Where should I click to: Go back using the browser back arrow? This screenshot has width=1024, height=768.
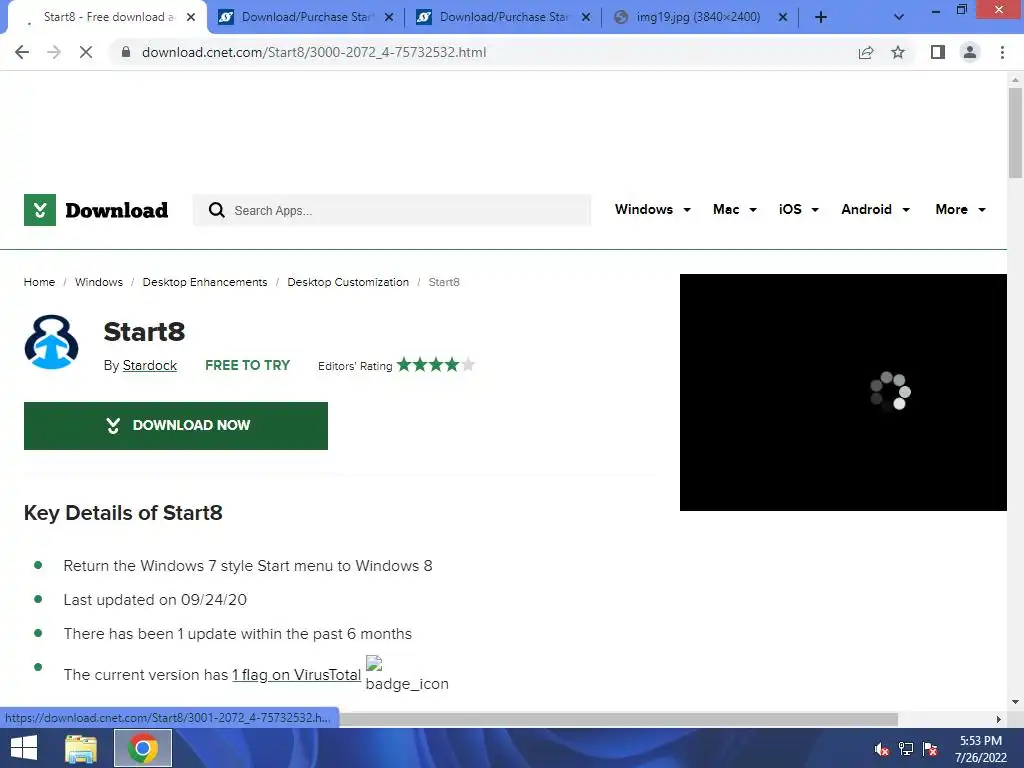pos(22,52)
